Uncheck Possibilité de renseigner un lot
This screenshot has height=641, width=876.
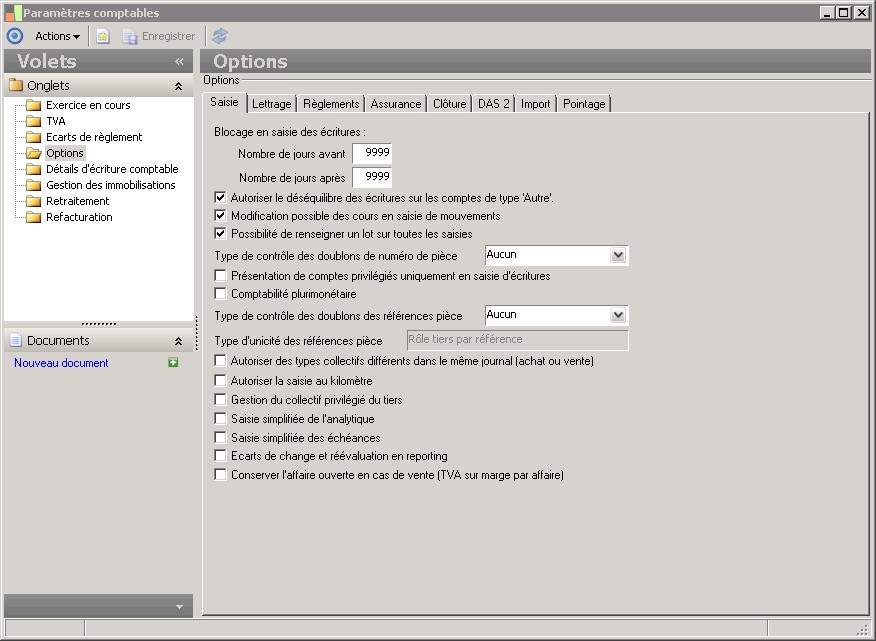(221, 234)
